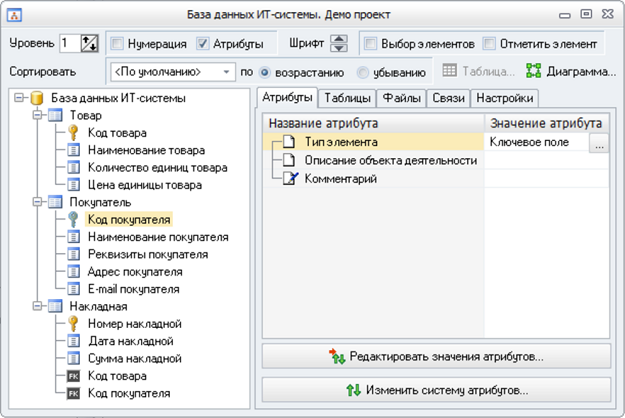Select the Реквизиты покупателя tree row
625x418 pixels.
(148, 254)
